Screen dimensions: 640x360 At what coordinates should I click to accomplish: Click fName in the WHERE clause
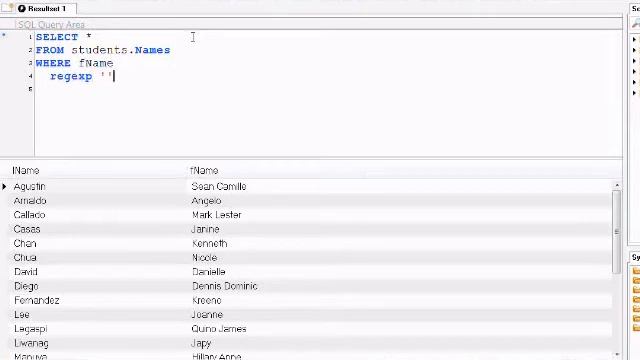tap(96, 63)
